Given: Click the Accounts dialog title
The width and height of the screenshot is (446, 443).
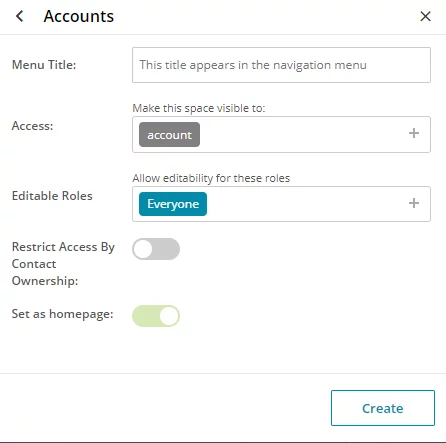Looking at the screenshot, I should coord(79,16).
